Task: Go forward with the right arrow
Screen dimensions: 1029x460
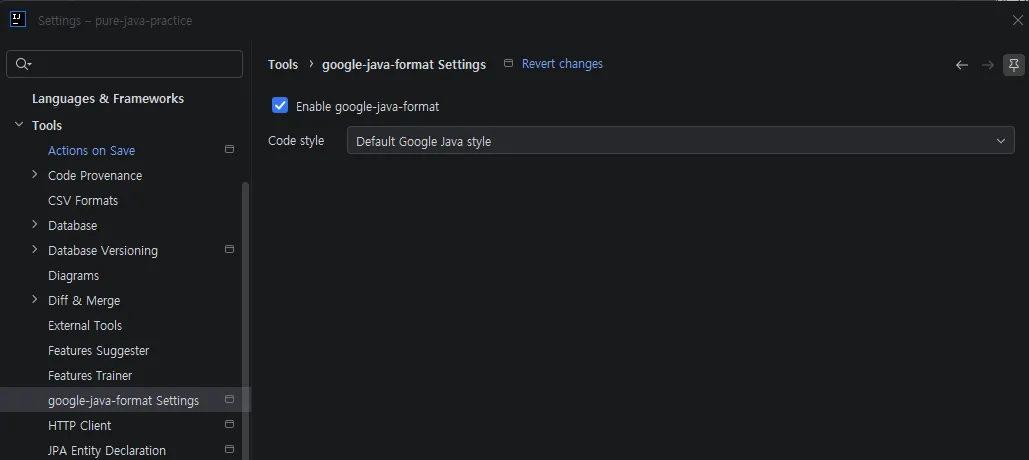Action: tap(987, 65)
